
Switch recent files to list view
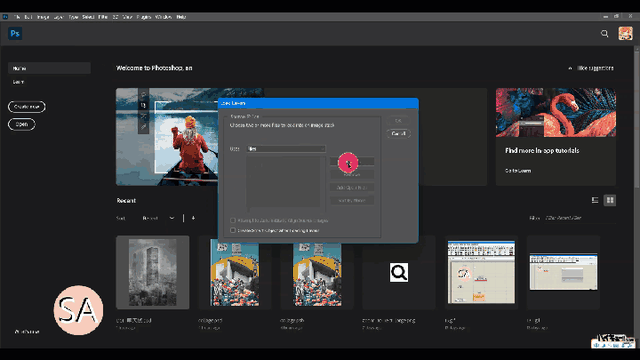tap(595, 200)
